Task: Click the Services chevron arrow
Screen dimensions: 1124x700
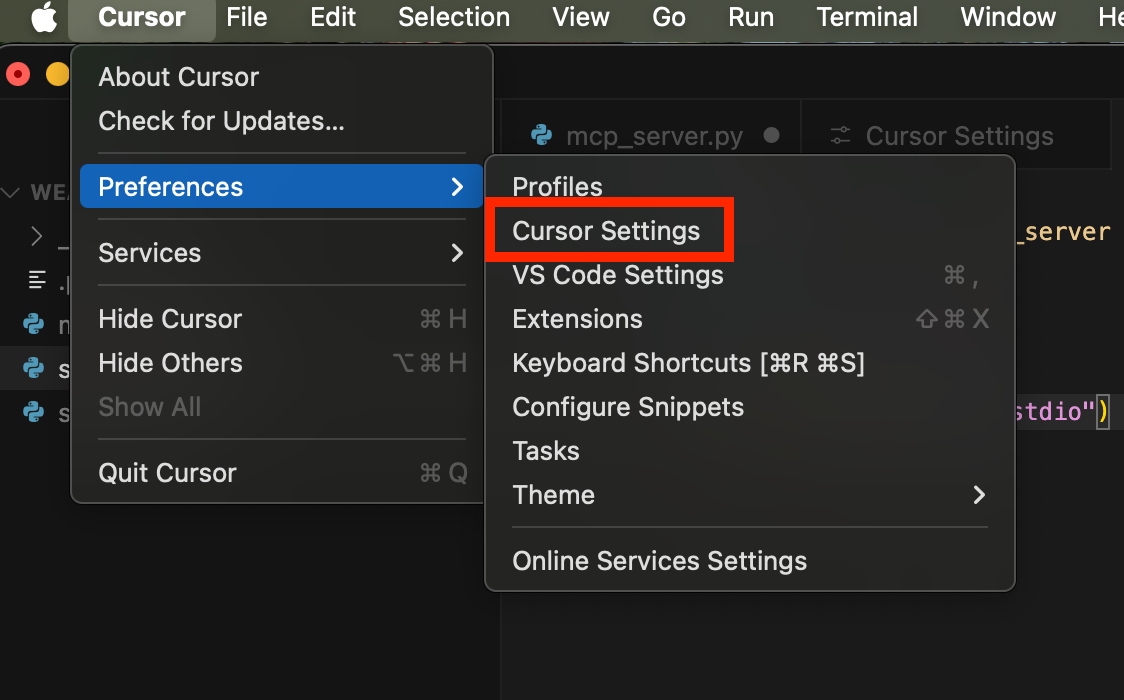Action: click(457, 253)
